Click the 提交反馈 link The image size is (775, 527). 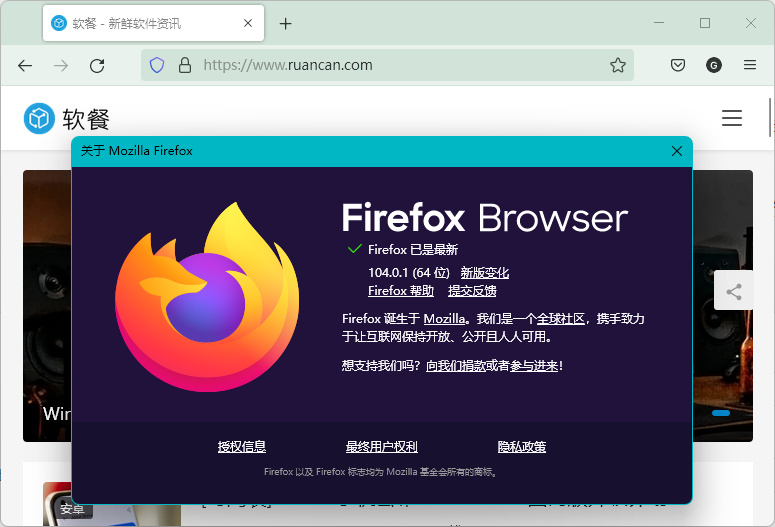click(472, 291)
